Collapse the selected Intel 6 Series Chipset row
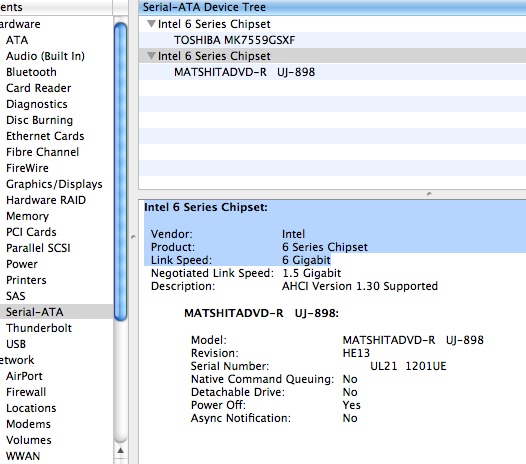526x464 pixels. (x=152, y=56)
